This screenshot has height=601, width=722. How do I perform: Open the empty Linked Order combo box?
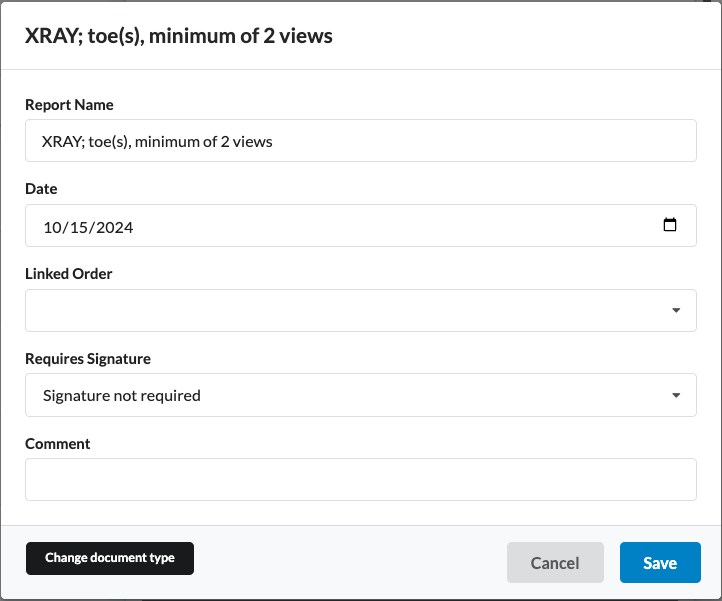point(340,311)
